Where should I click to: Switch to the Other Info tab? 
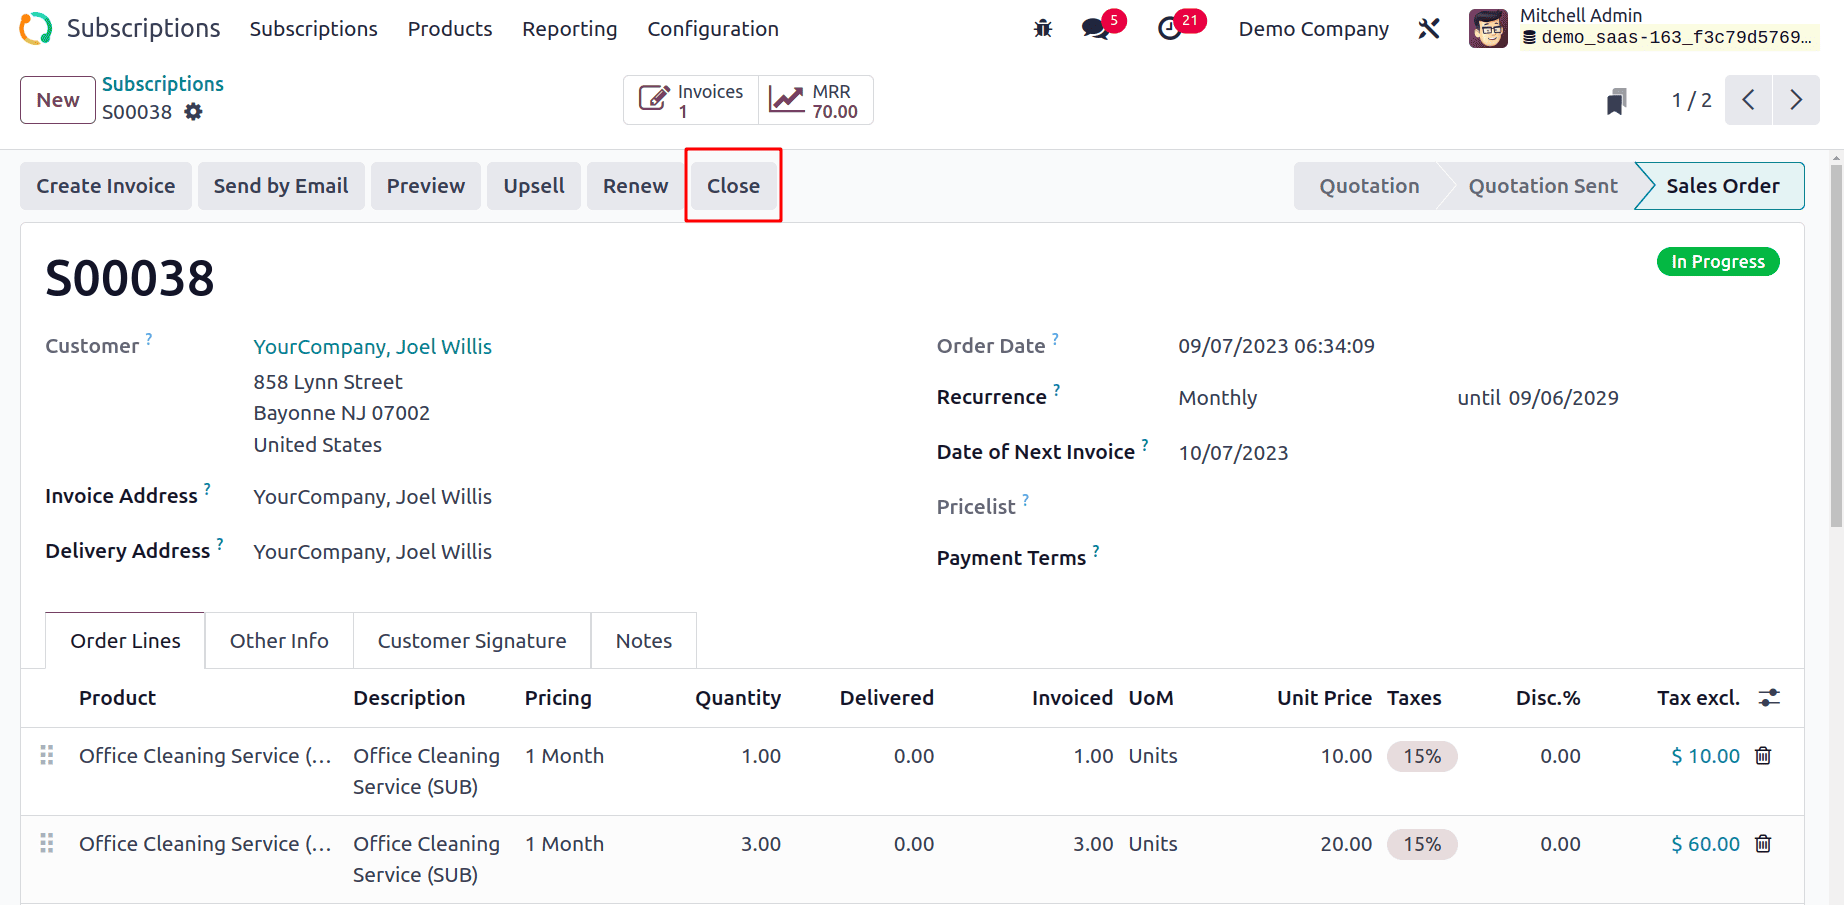point(279,641)
